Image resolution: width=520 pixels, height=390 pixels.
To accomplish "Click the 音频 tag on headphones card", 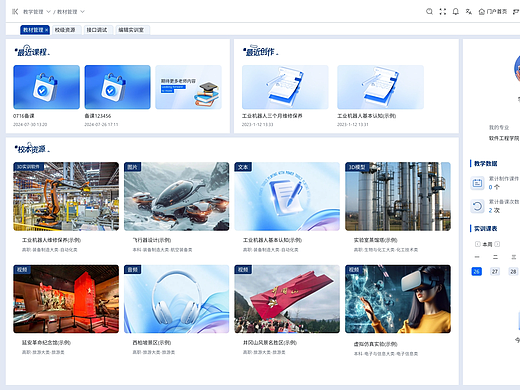I will [132, 269].
